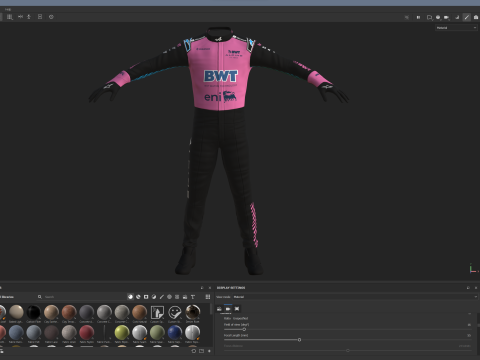The image size is (480, 360).
Task: Filter assets by materials sphere icon
Action: pos(130,297)
